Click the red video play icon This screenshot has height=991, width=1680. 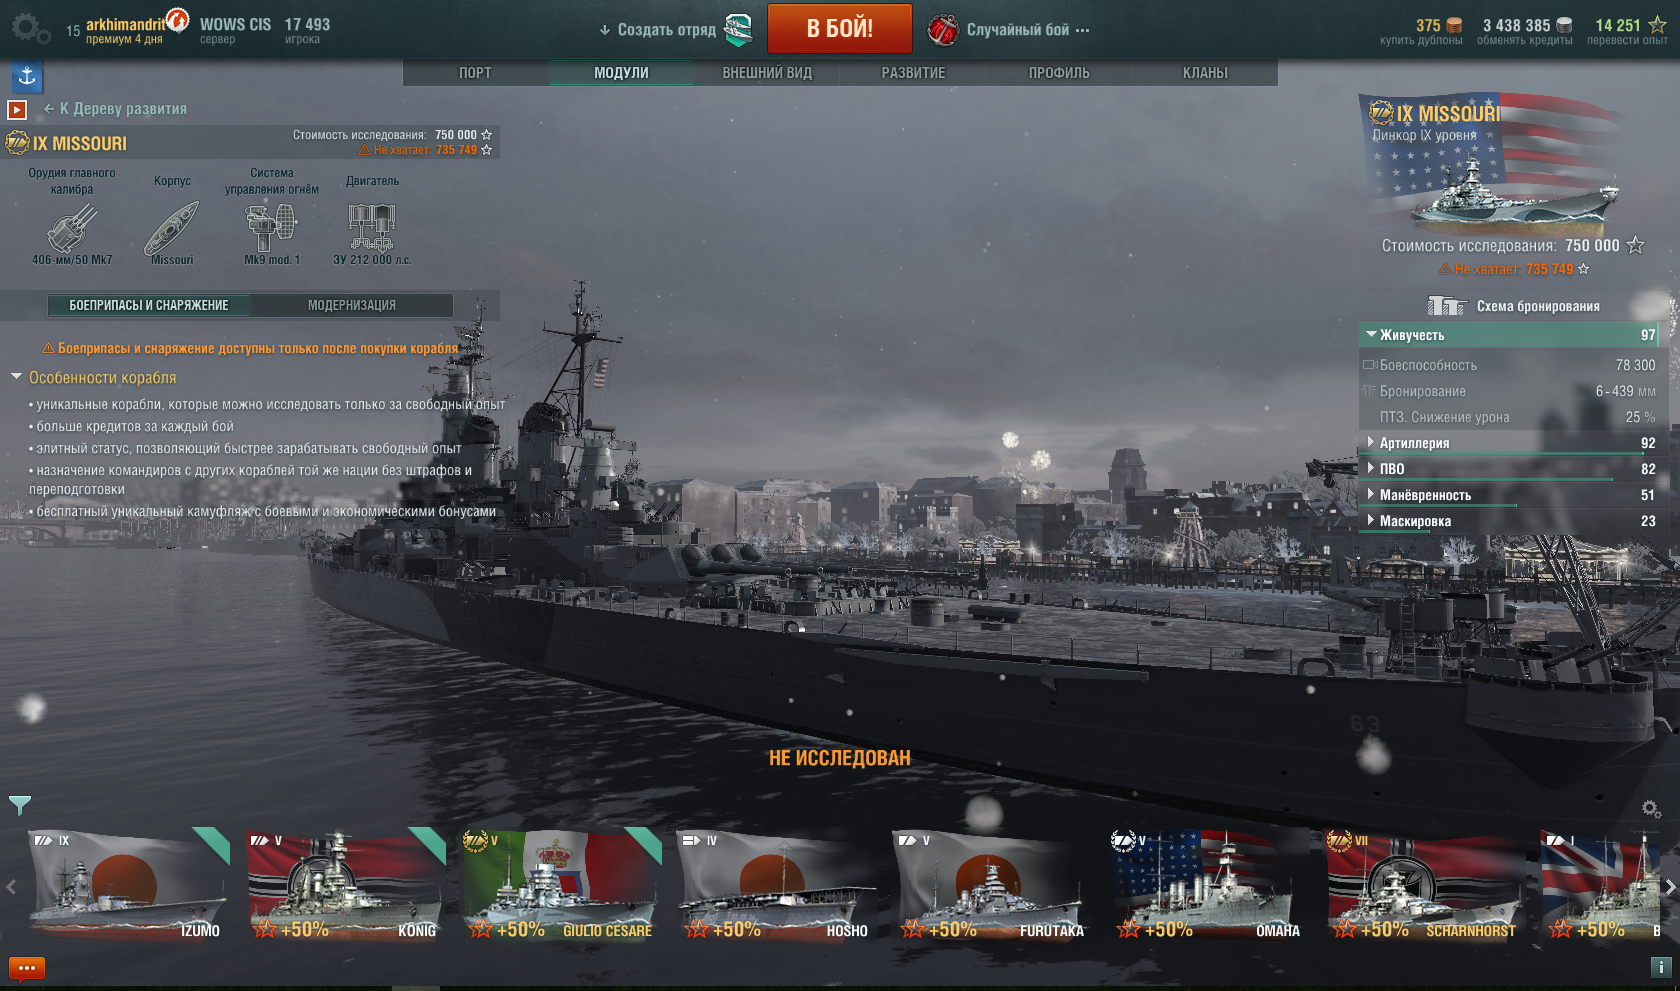click(x=17, y=110)
